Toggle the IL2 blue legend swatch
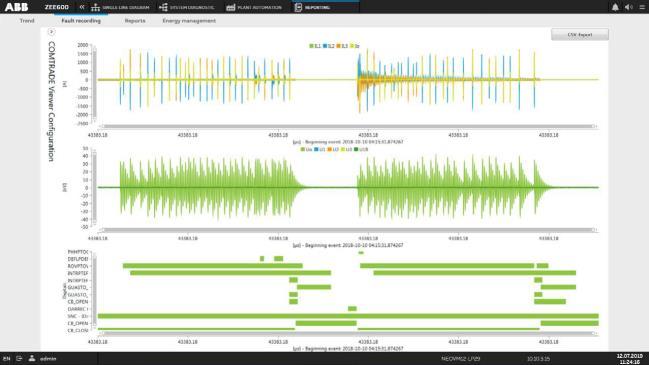Screen dimensions: 649x365 click(325, 46)
